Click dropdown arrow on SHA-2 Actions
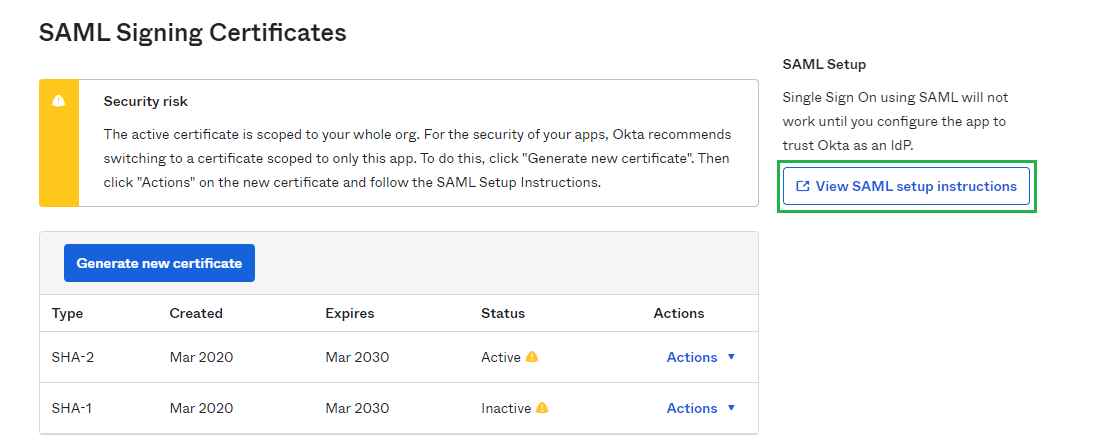Viewport: 1109px width, 447px height. 731,357
